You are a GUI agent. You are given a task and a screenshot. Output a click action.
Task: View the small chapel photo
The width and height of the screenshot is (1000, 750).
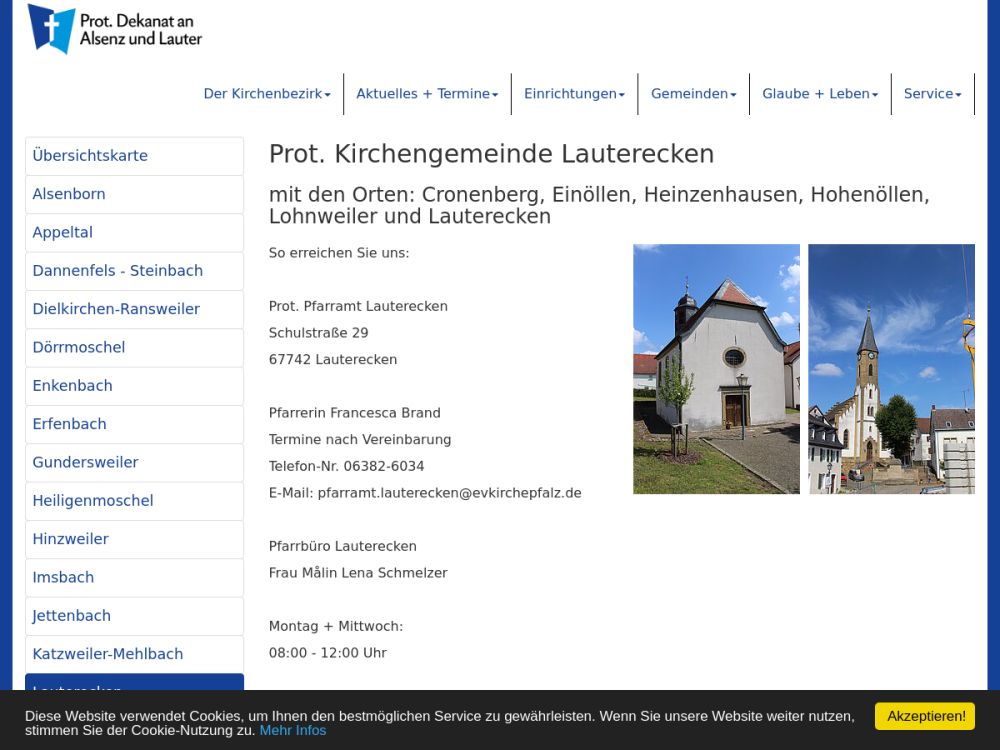click(x=716, y=369)
